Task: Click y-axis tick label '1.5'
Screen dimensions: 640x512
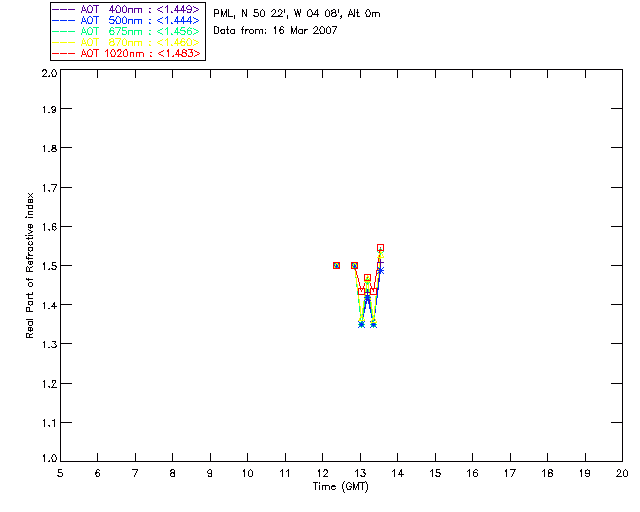Action: tap(49, 266)
